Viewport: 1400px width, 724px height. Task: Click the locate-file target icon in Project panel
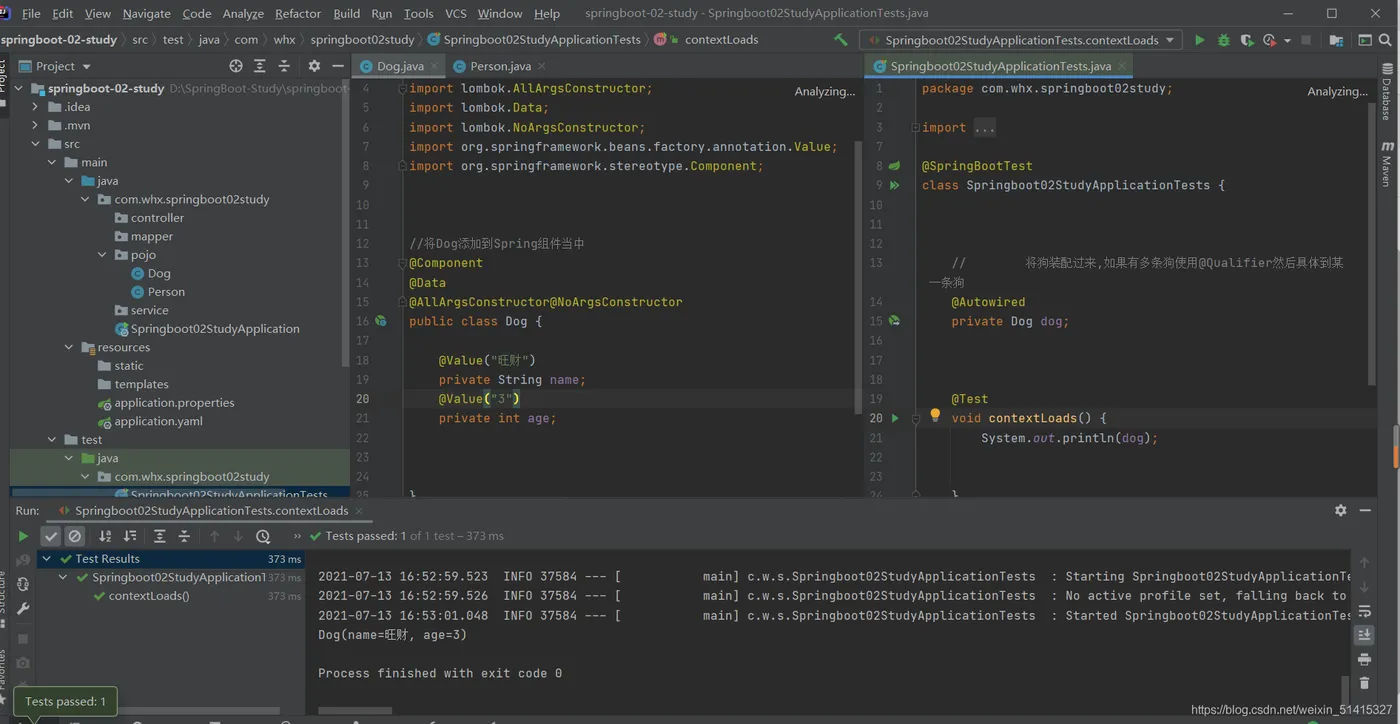[236, 66]
